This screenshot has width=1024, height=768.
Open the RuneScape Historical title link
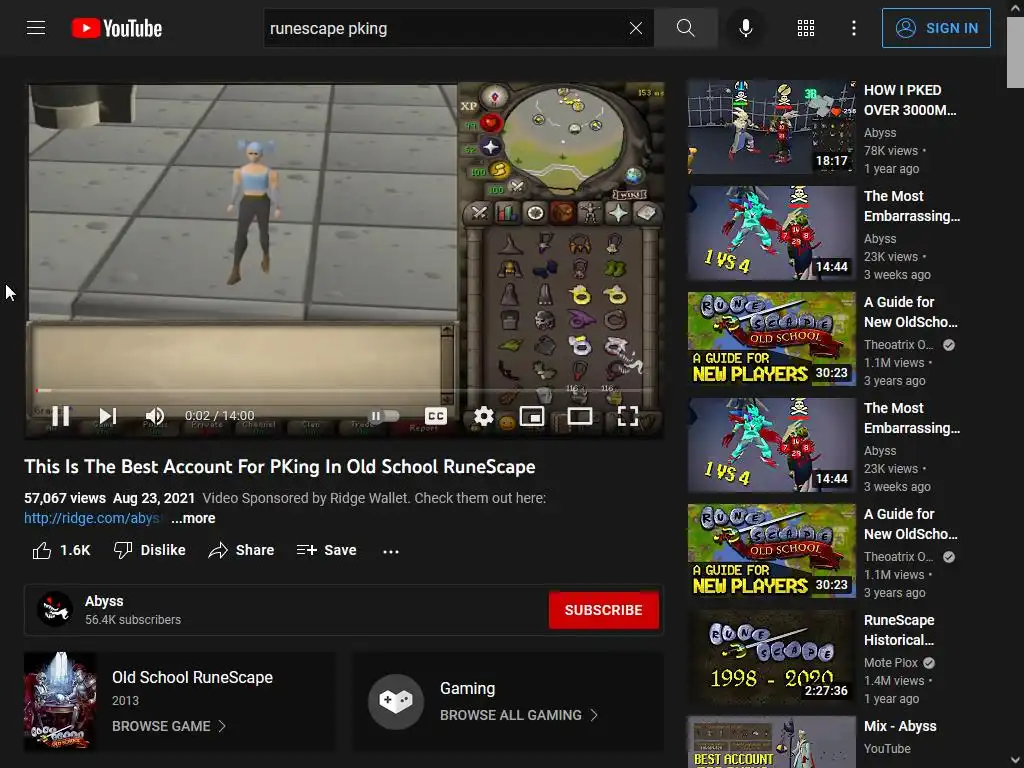click(x=899, y=630)
